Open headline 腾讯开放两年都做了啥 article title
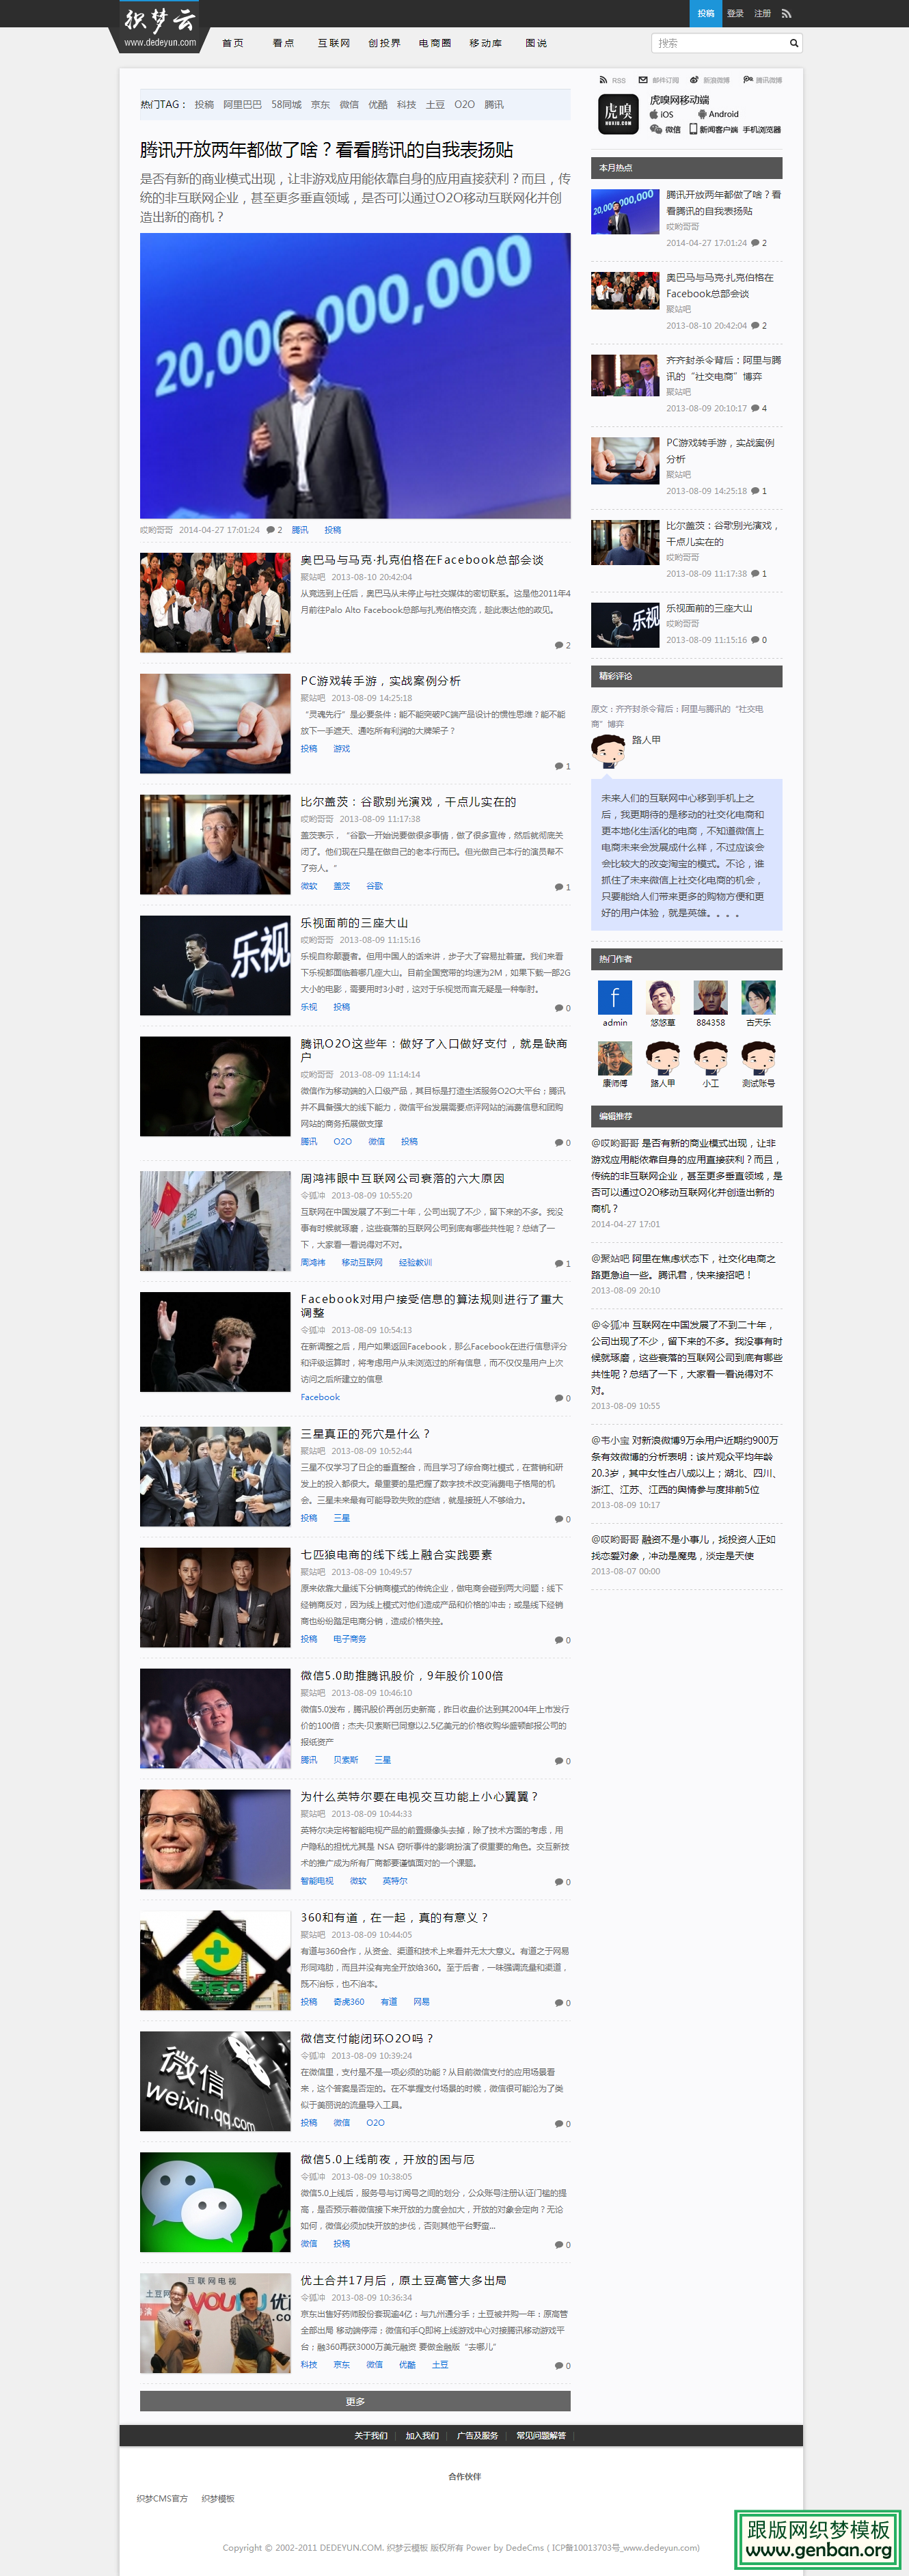This screenshot has width=909, height=2576. (326, 150)
